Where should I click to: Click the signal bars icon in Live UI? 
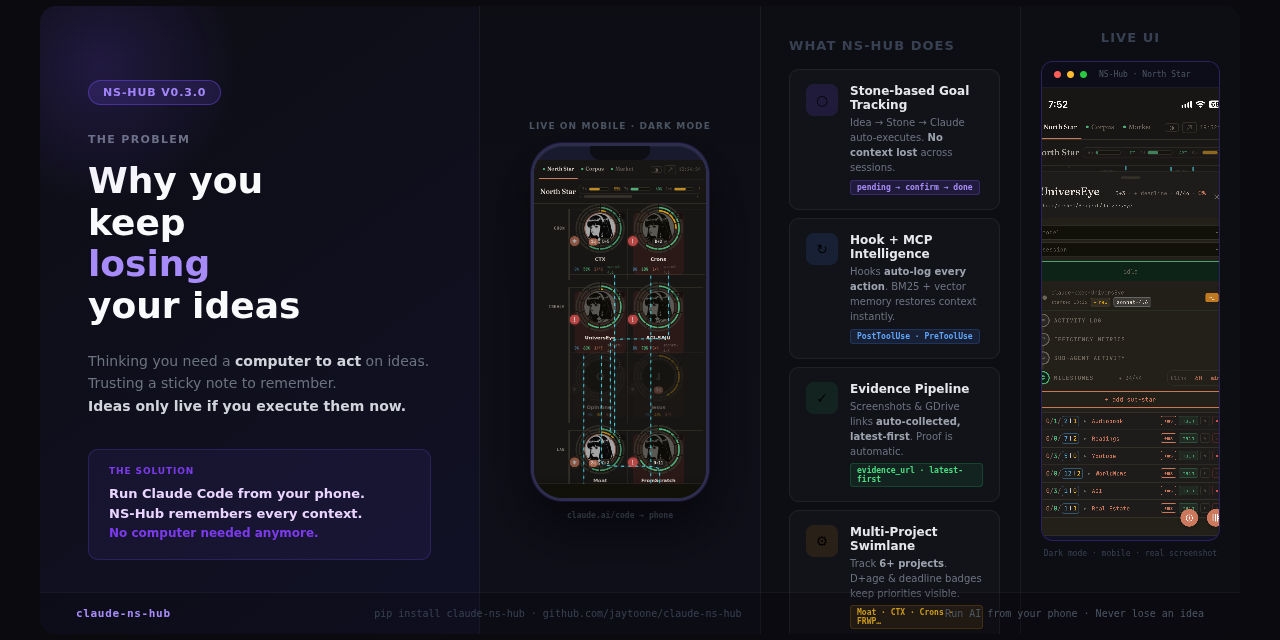(1187, 104)
